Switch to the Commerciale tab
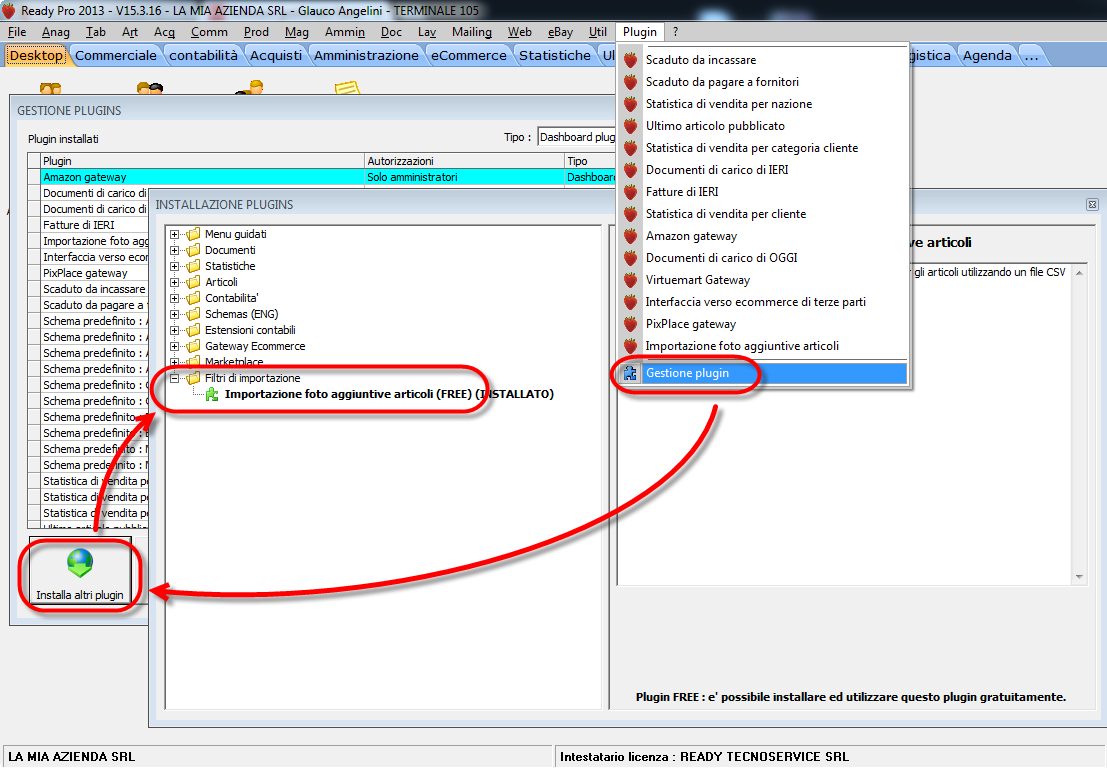1107x768 pixels. coord(116,55)
